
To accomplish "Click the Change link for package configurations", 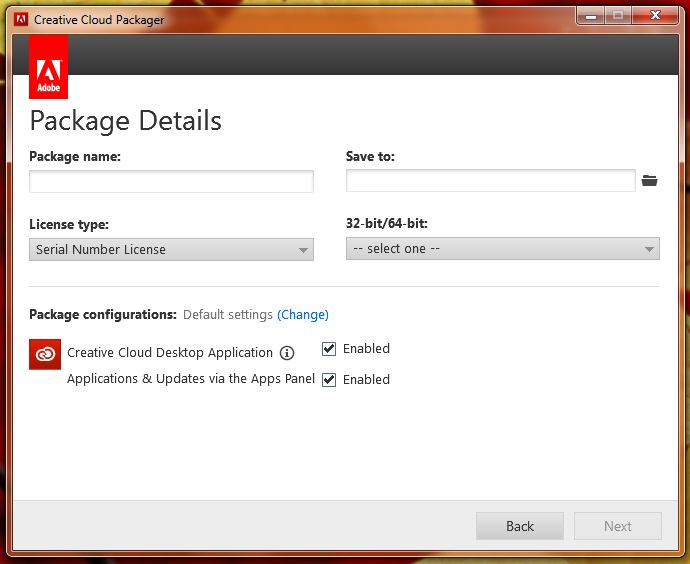I will pyautogui.click(x=303, y=315).
